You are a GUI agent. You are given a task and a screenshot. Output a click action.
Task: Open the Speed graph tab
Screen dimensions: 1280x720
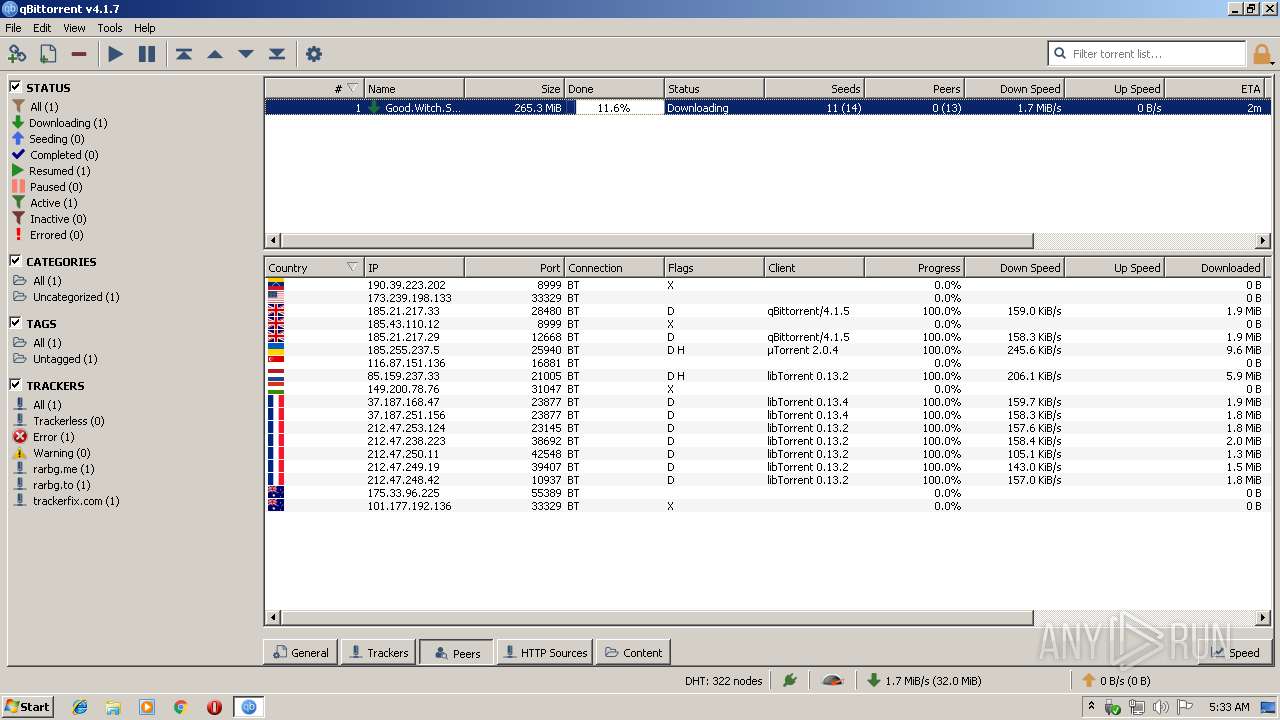pyautogui.click(x=1234, y=652)
